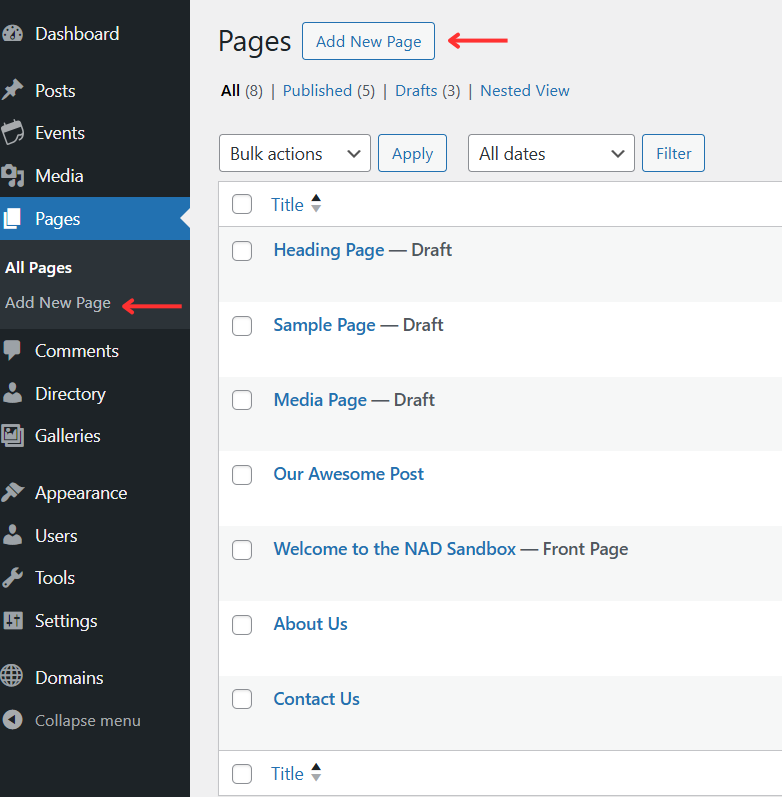Open Appearance using the paintbrush icon
Viewport: 782px width, 797px height.
(12, 493)
